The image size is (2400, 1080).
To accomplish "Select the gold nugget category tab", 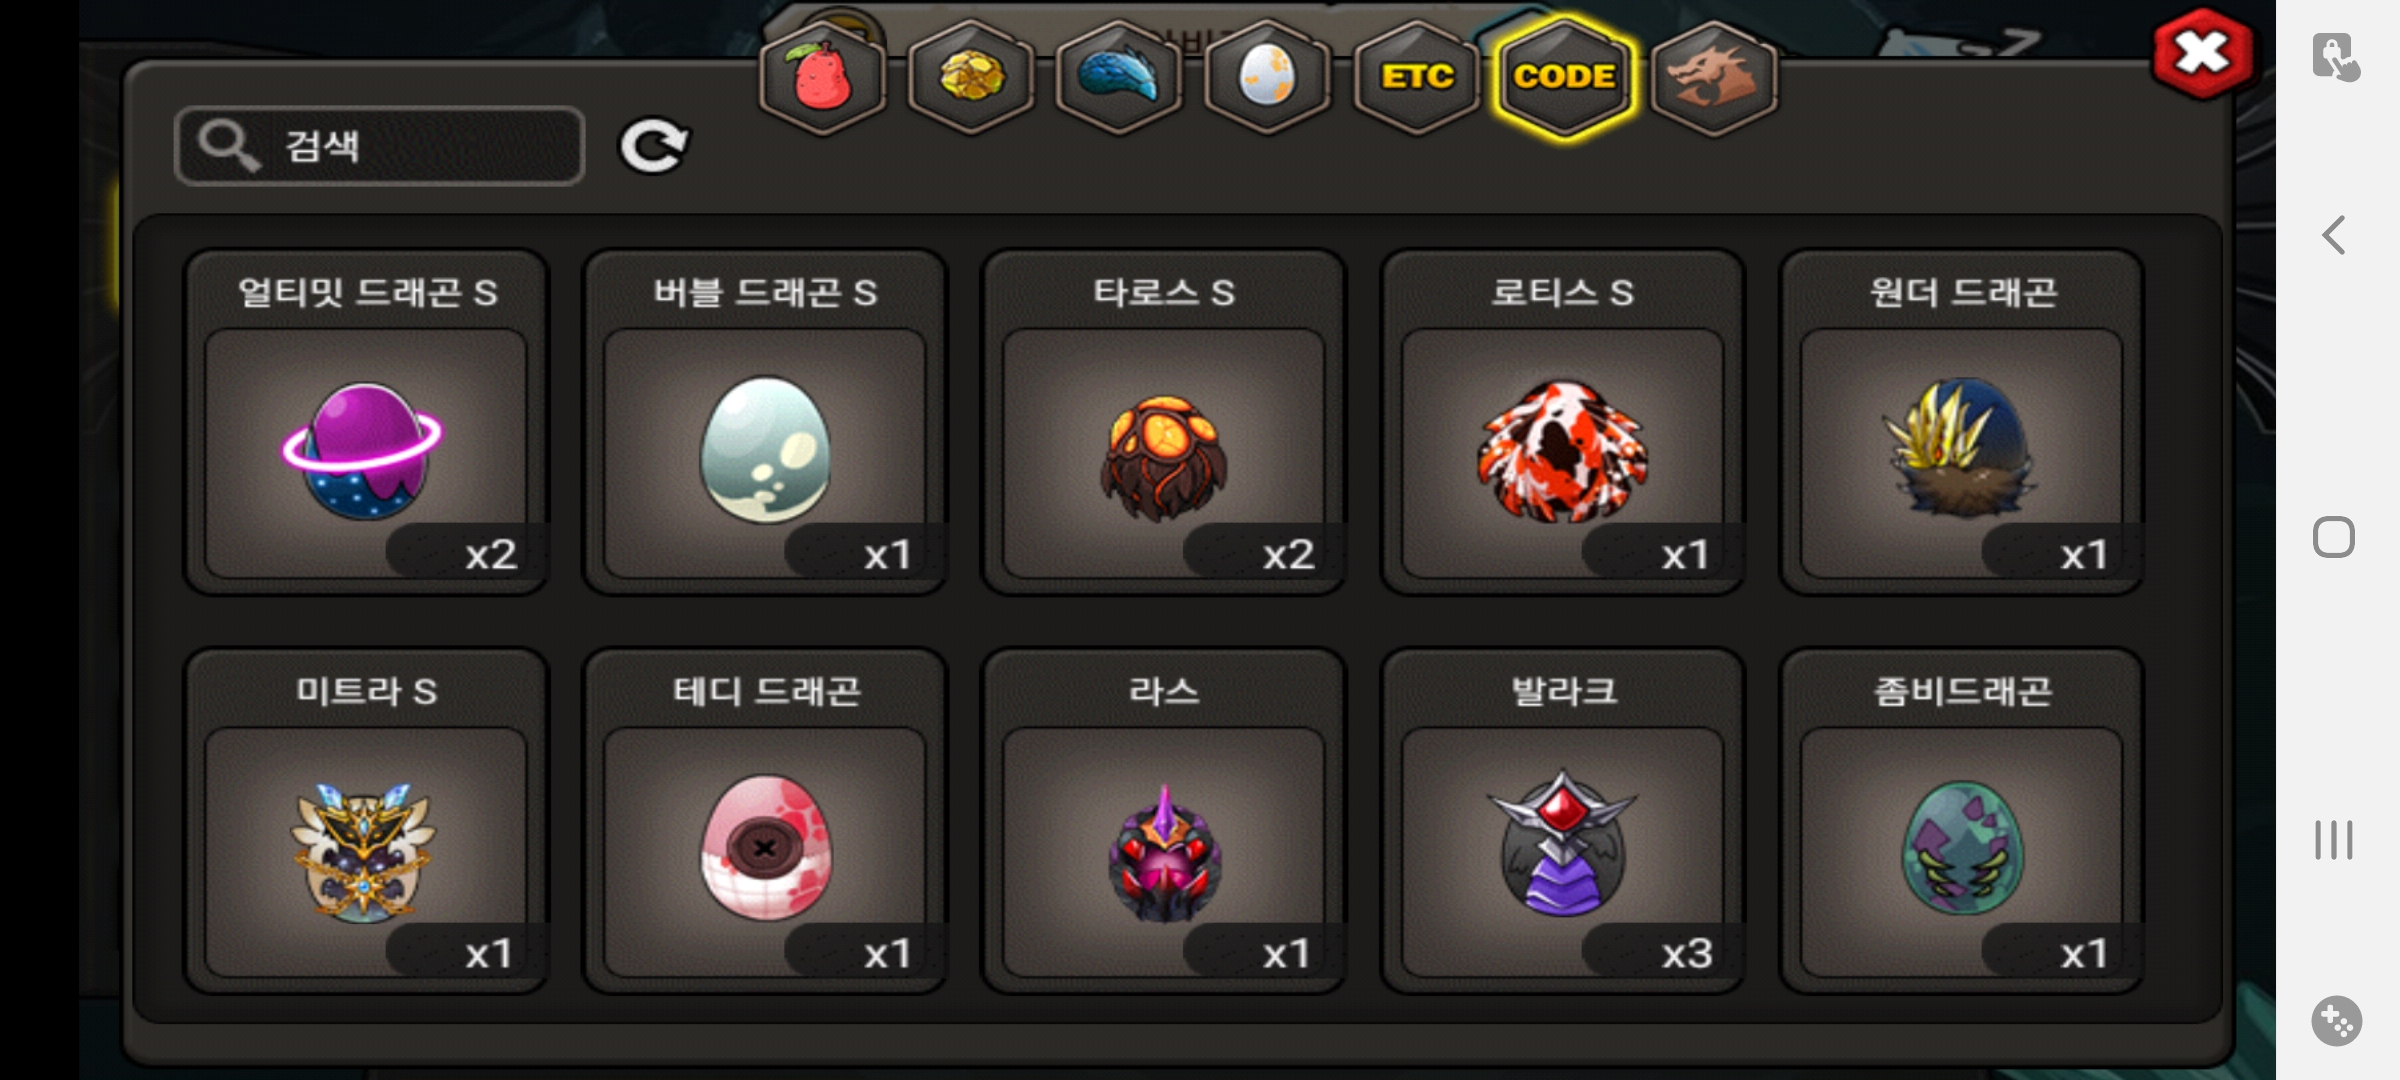I will click(971, 77).
